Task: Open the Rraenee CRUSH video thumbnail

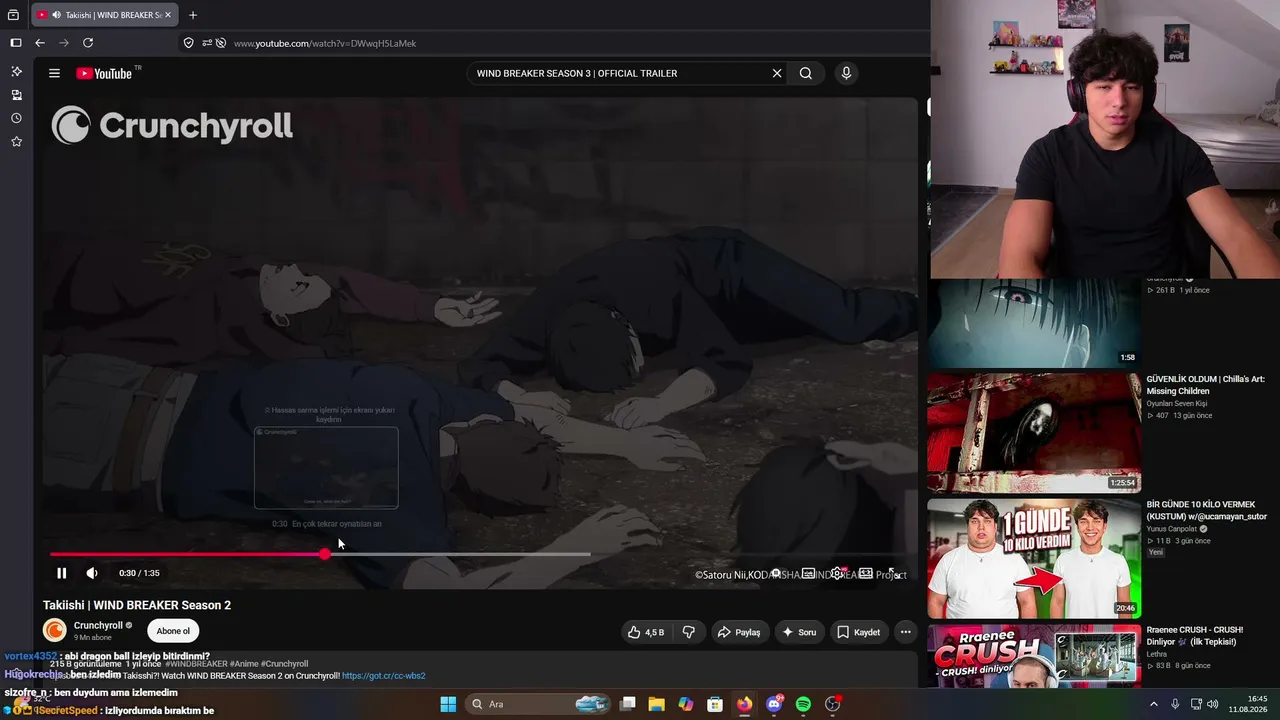Action: pyautogui.click(x=1034, y=656)
